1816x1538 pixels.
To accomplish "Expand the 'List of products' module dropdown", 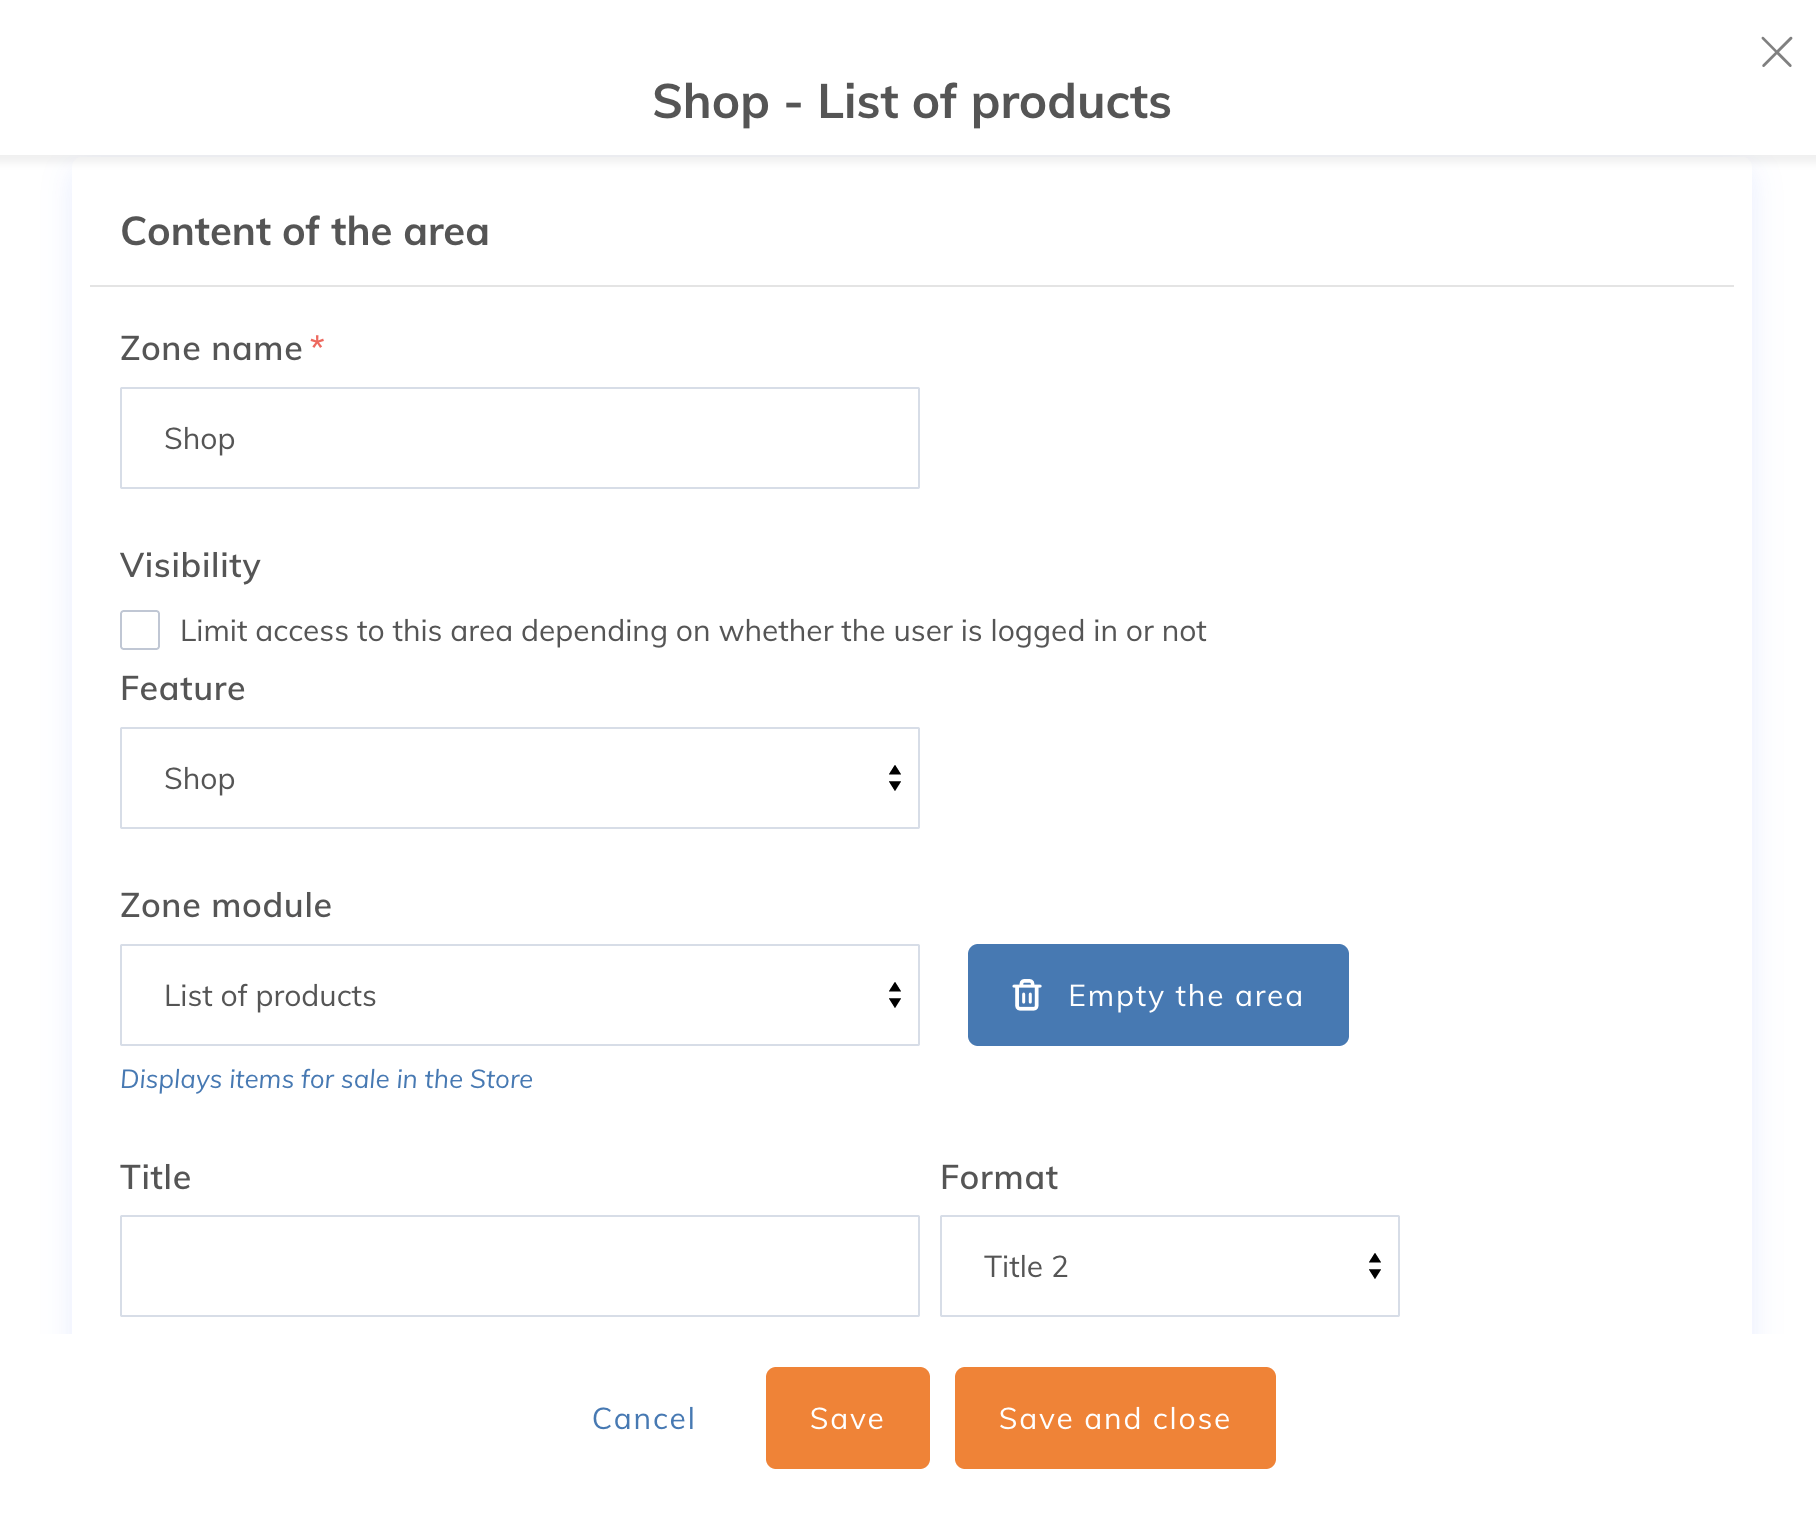I will (500, 995).
